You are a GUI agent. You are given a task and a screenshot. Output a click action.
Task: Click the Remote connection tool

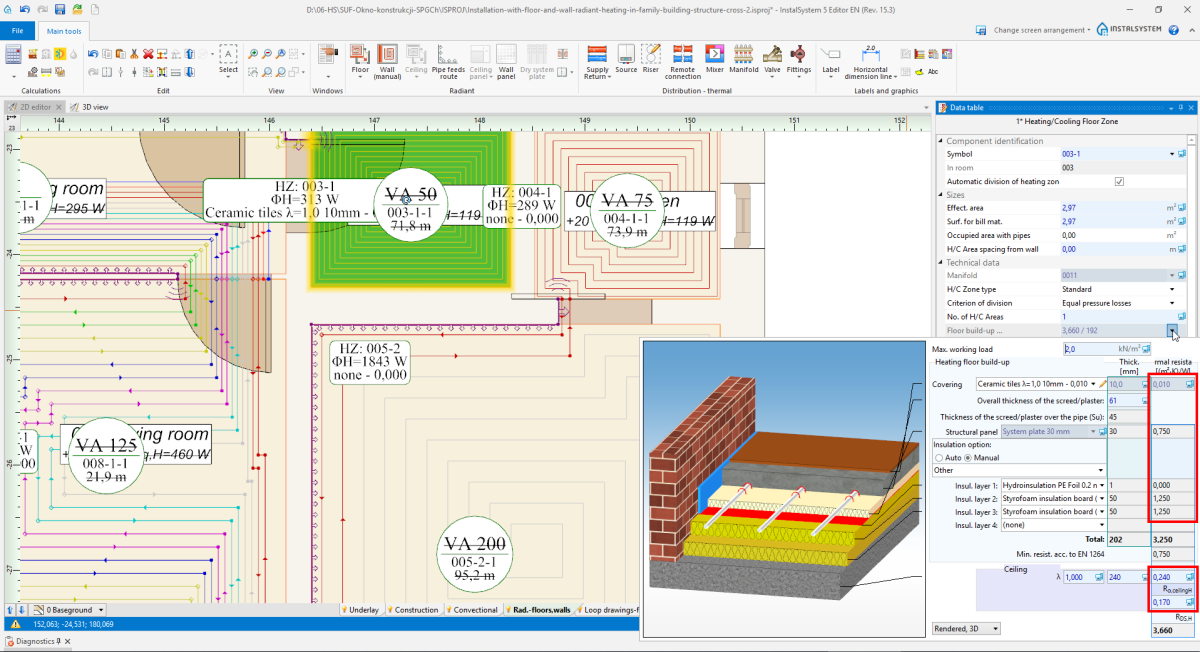tap(683, 58)
